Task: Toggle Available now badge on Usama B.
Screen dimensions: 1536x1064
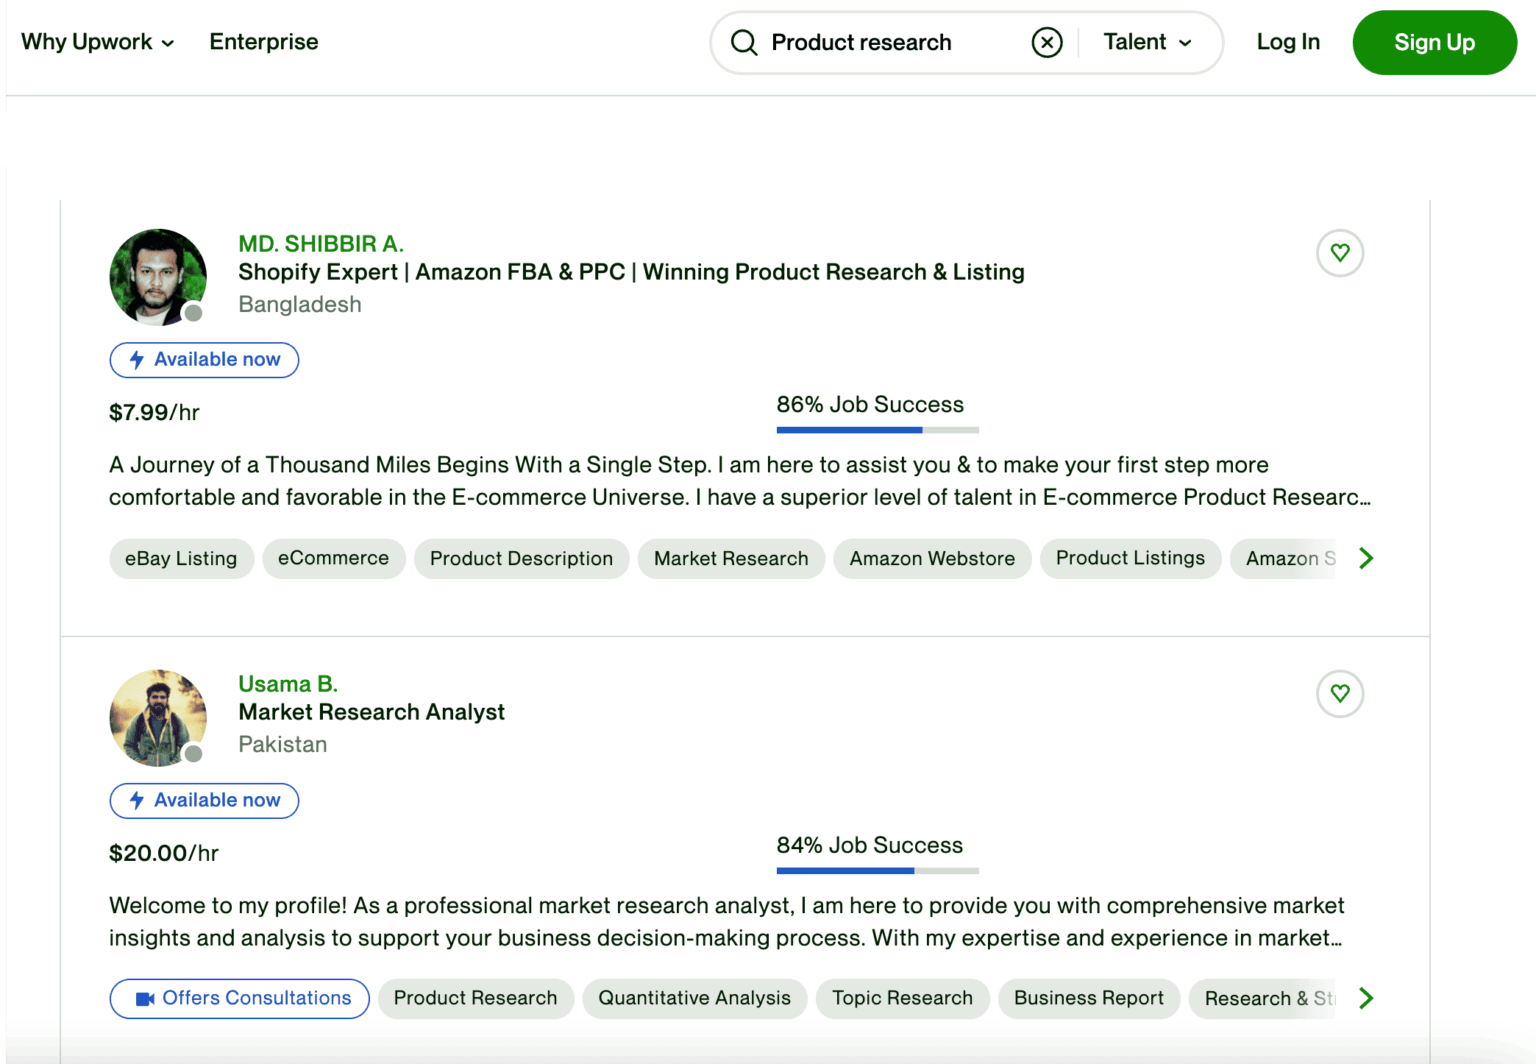Action: point(204,800)
